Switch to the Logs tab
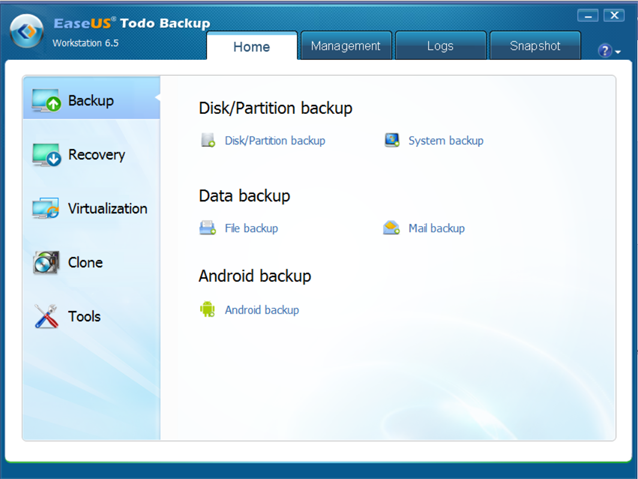Viewport: 638px width, 479px height. pos(440,46)
